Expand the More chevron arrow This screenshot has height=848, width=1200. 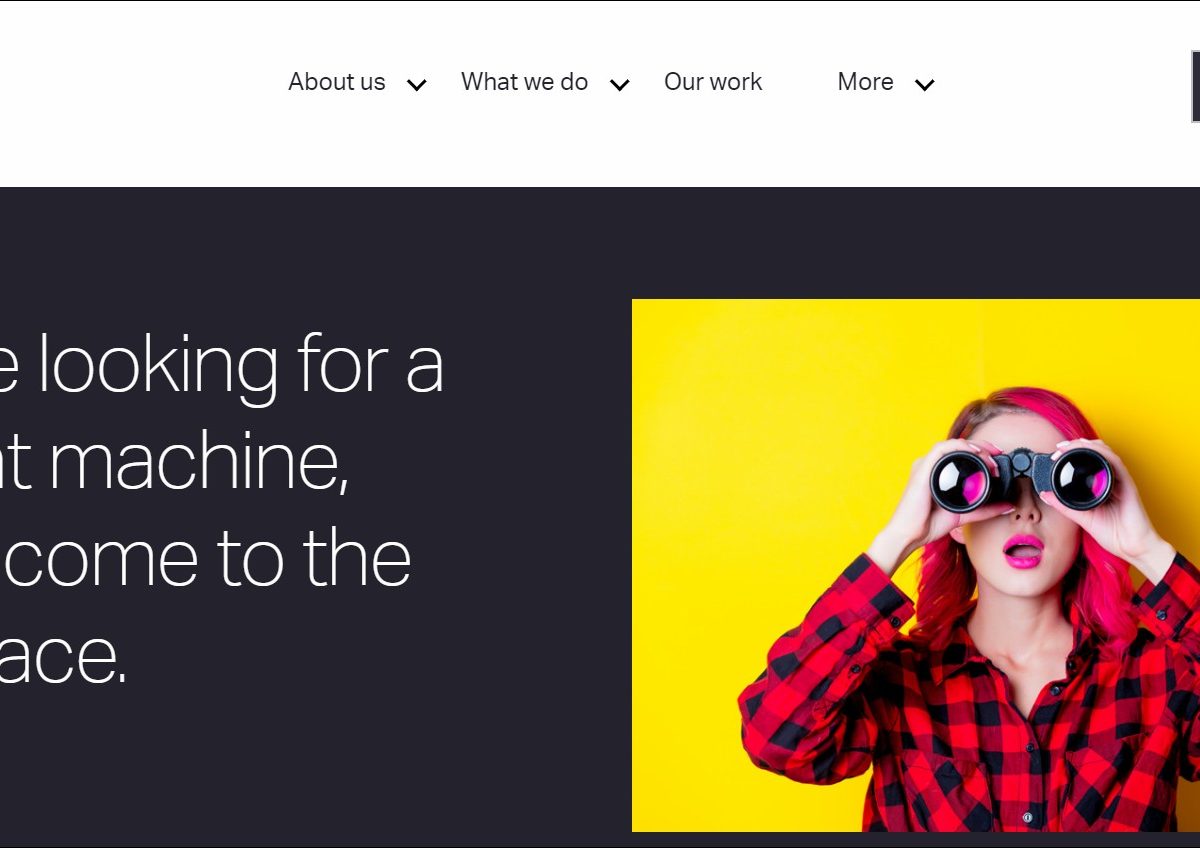(x=925, y=85)
